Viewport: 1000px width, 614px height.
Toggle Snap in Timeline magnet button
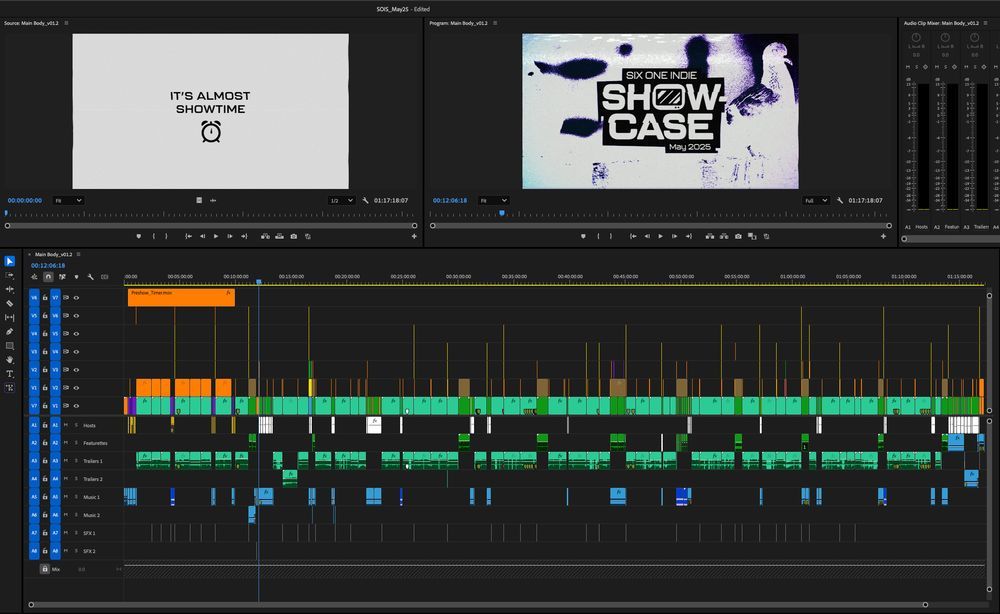pyautogui.click(x=48, y=277)
